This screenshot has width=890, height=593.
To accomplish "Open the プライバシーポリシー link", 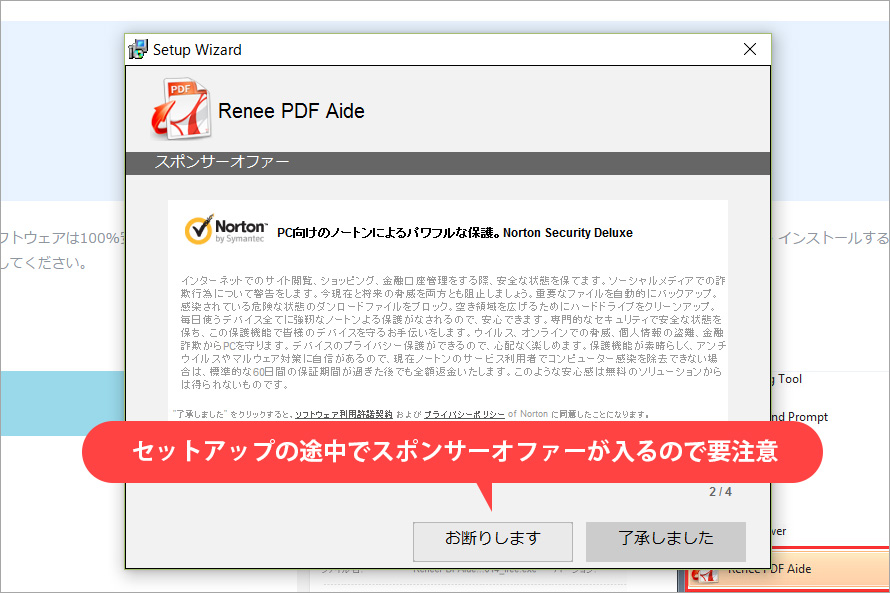I will (x=464, y=414).
